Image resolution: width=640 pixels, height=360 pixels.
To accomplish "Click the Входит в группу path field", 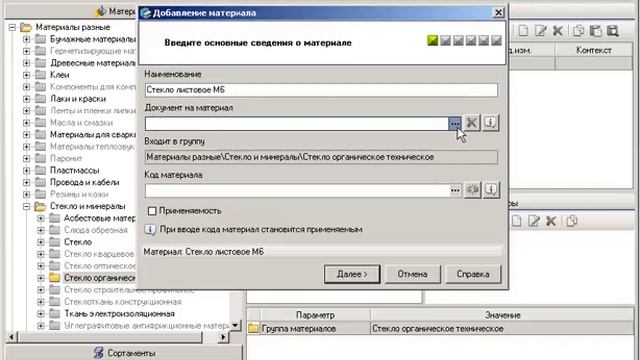I will pos(321,157).
